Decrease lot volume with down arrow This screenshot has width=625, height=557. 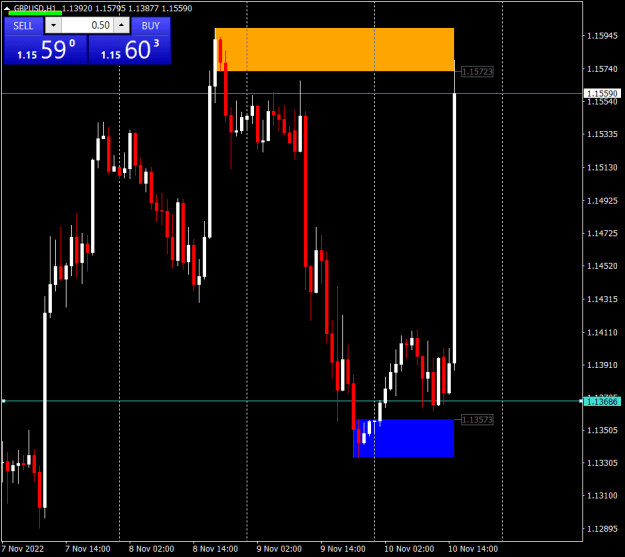pyautogui.click(x=53, y=26)
